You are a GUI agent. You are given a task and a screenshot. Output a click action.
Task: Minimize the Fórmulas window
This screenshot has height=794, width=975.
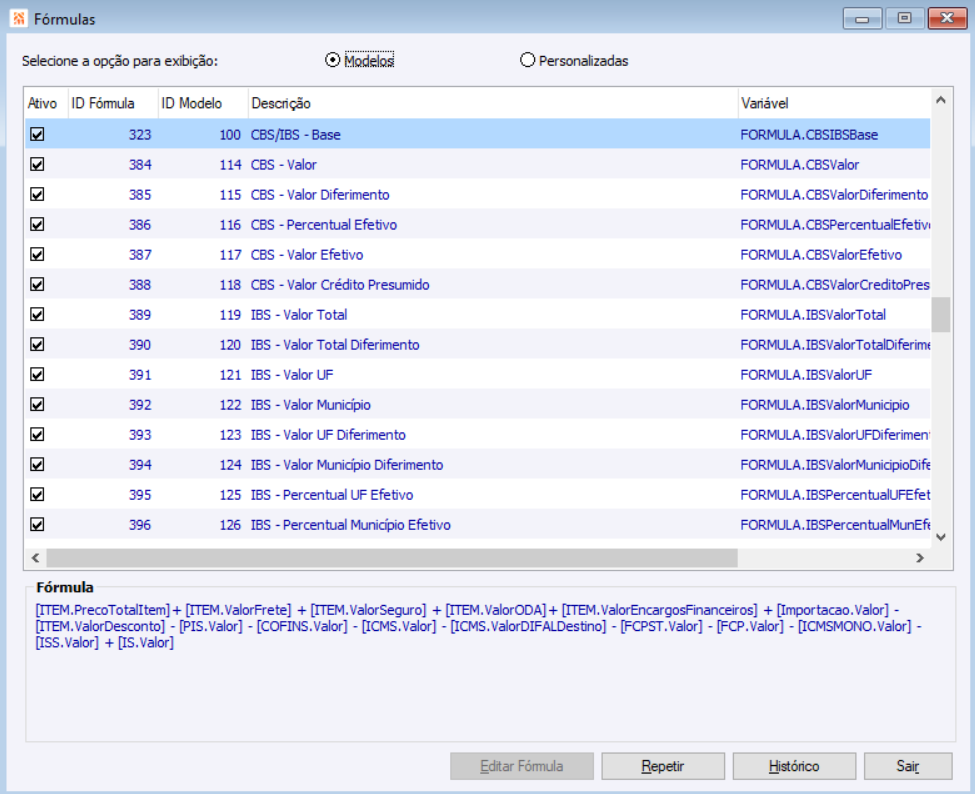(862, 18)
